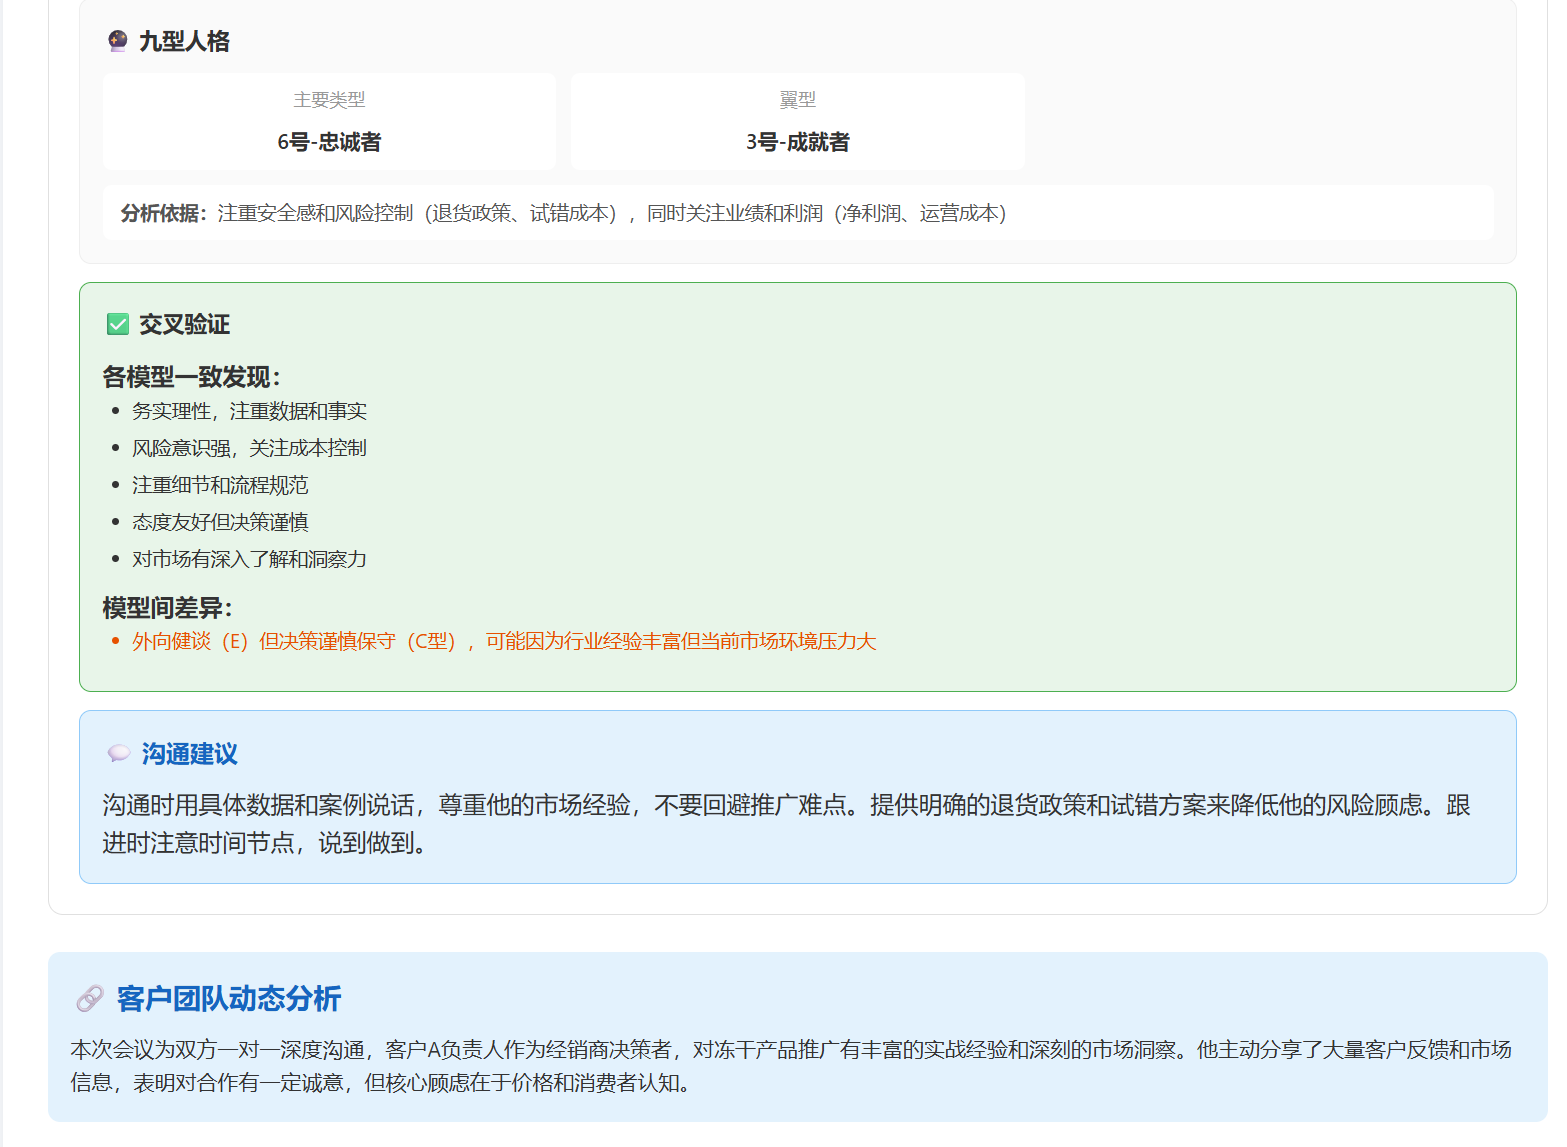Click the green checkmark icon beside 交叉验证
This screenshot has width=1567, height=1147.
[x=117, y=324]
